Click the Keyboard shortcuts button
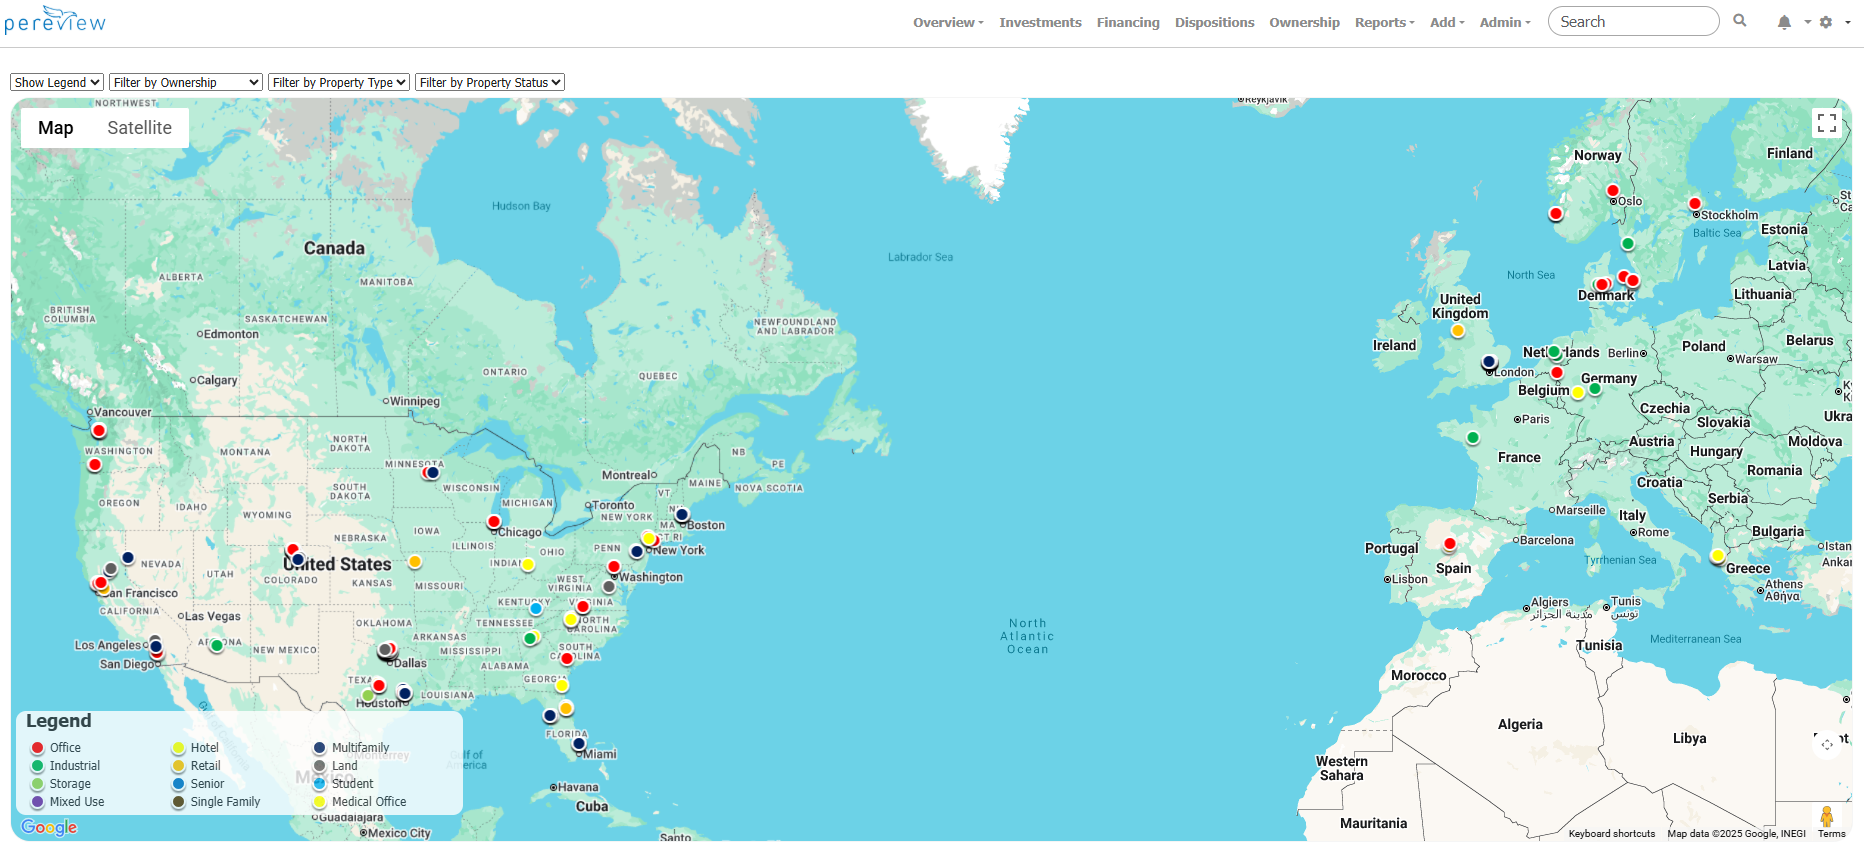 (x=1611, y=834)
